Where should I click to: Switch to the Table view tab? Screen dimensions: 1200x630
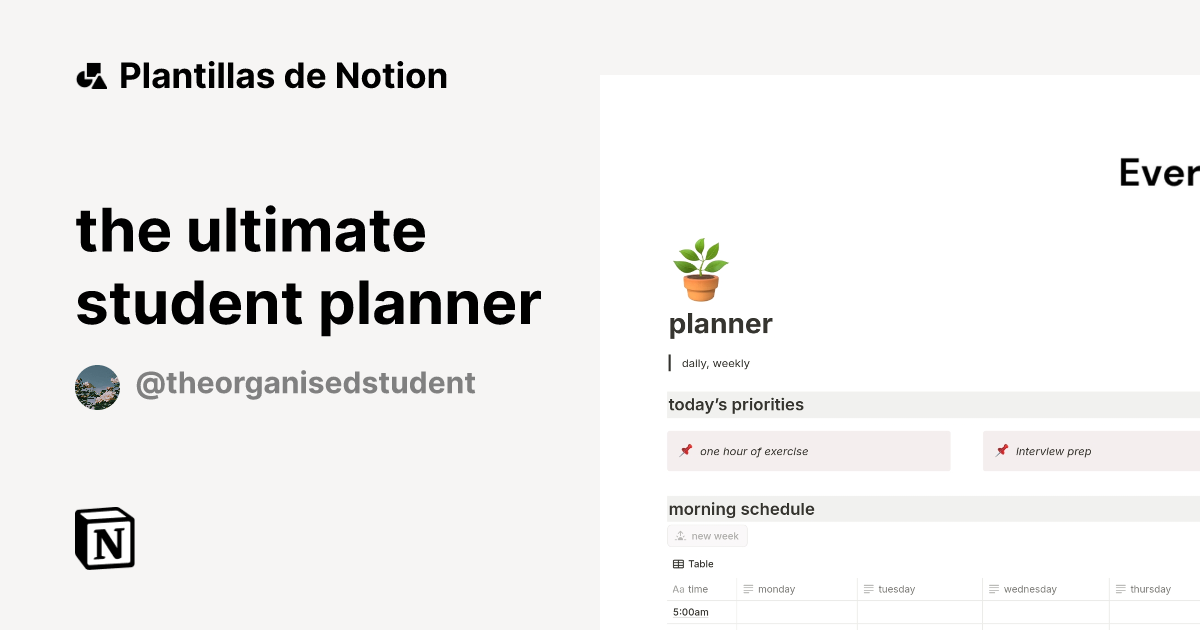click(x=692, y=563)
